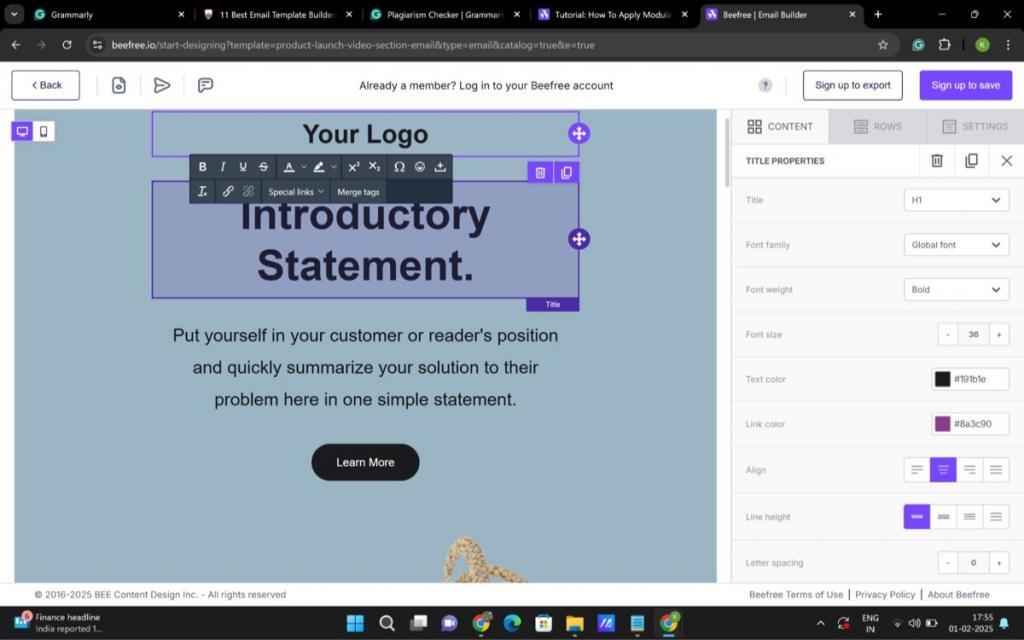1024x640 pixels.
Task: Switch to the ROWS tab
Action: coord(877,126)
